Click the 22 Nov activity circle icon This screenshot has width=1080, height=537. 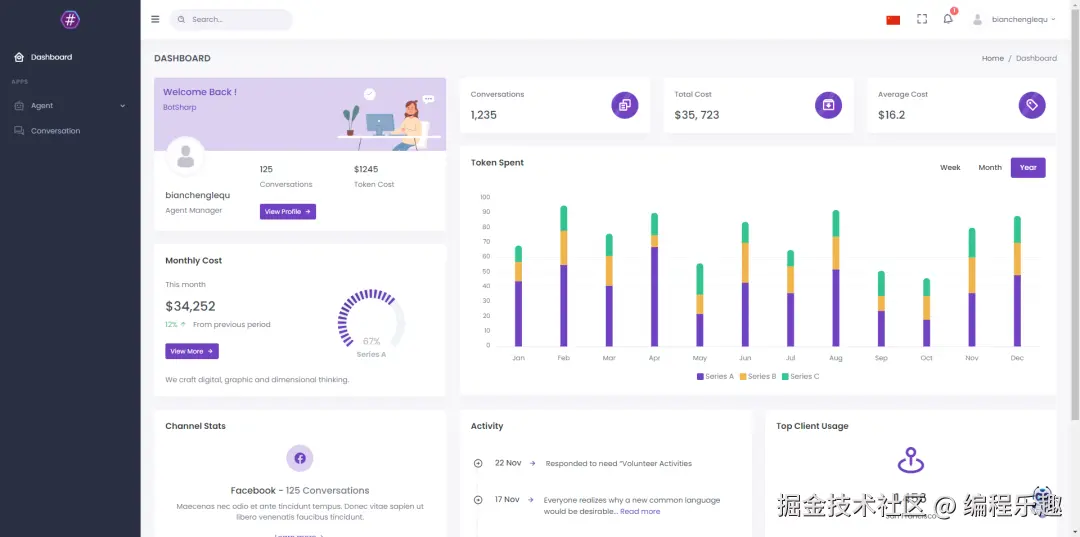(x=478, y=463)
